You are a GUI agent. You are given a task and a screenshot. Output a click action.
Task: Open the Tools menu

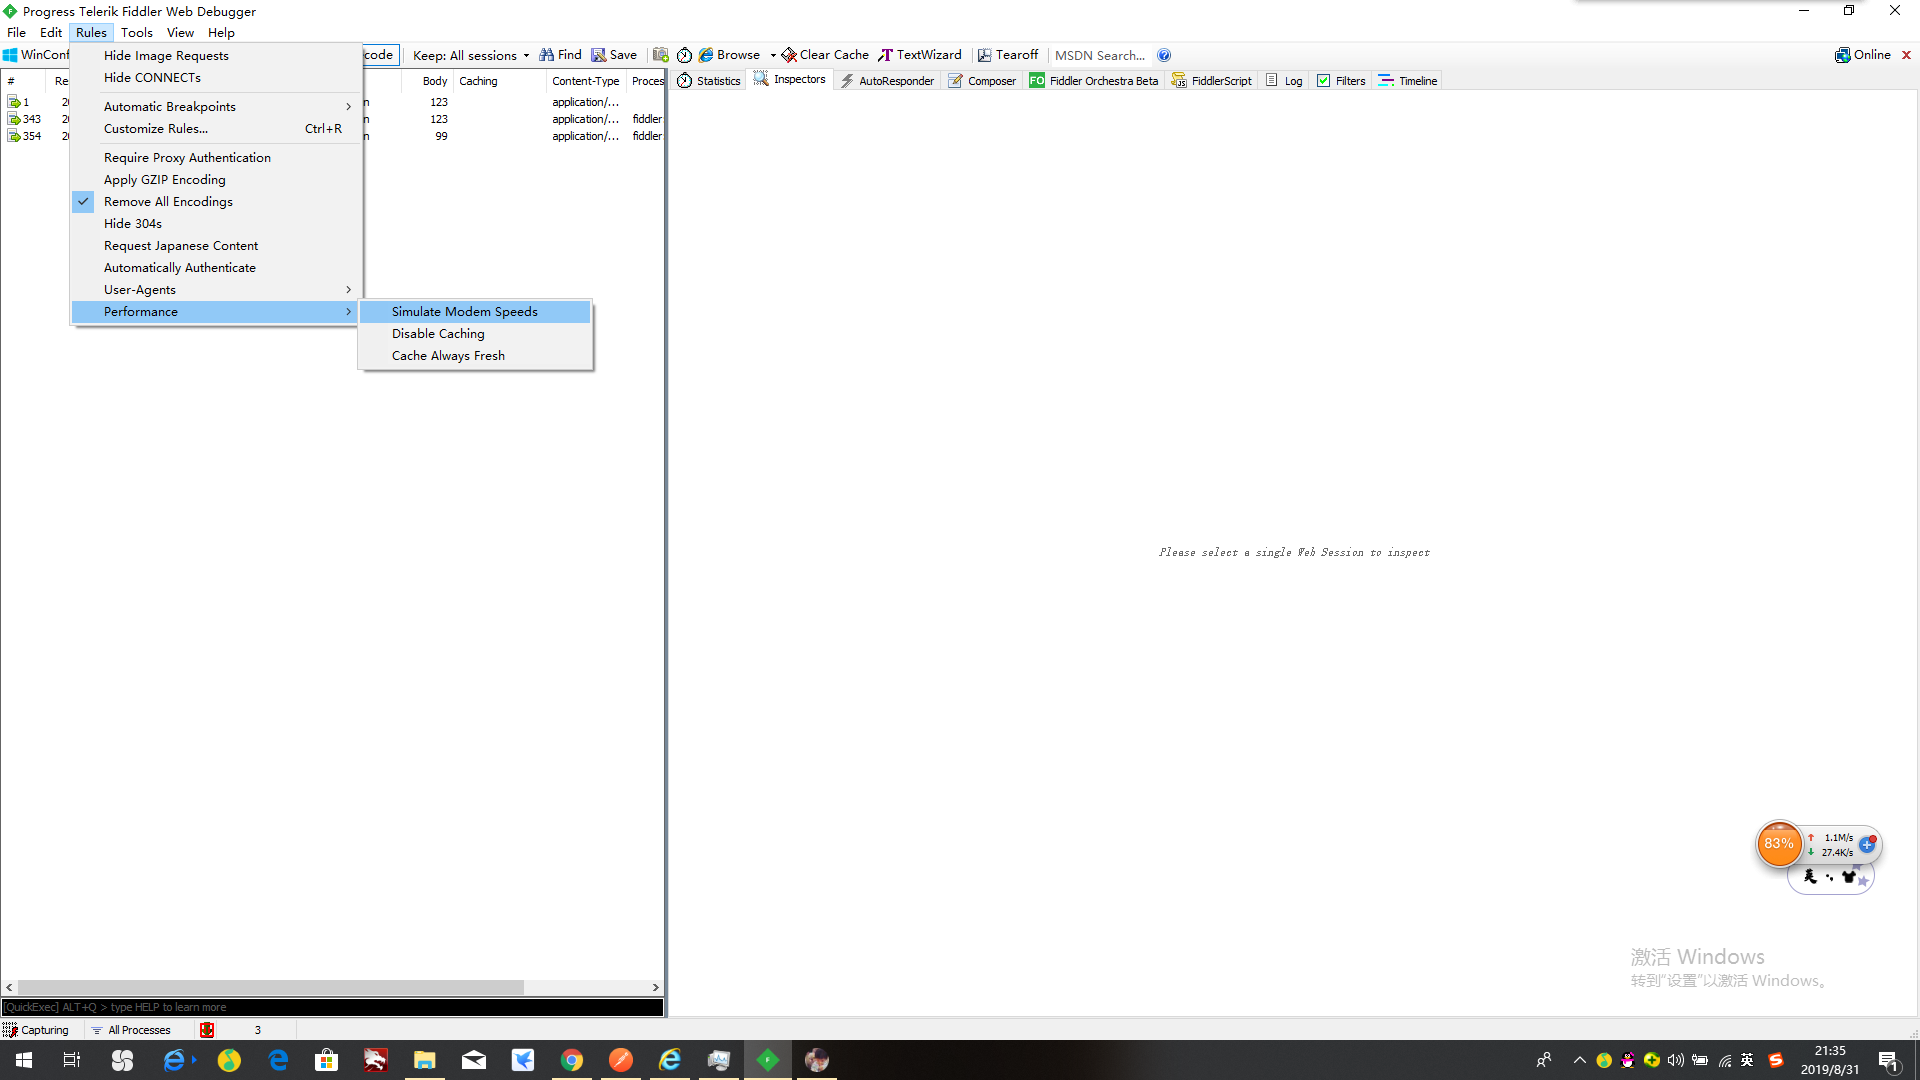(137, 32)
